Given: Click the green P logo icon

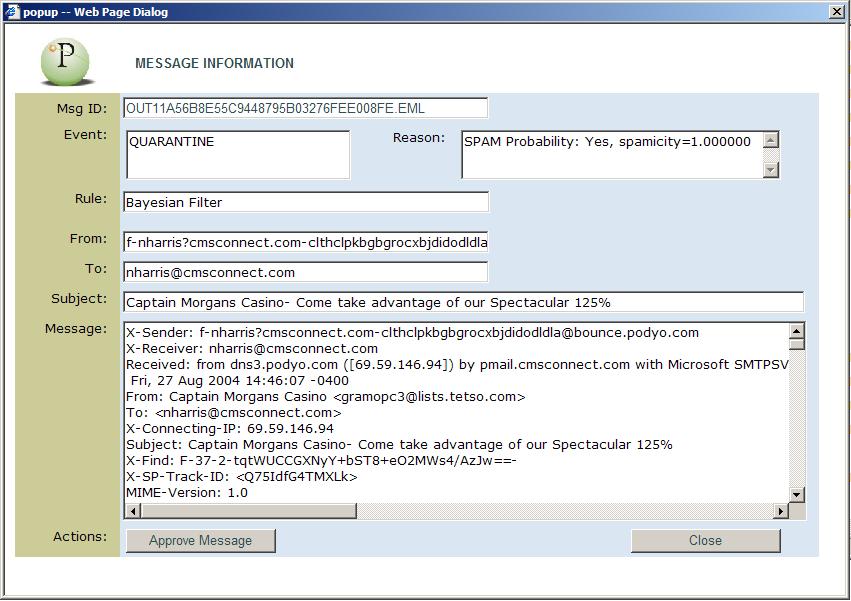Looking at the screenshot, I should coord(65,62).
